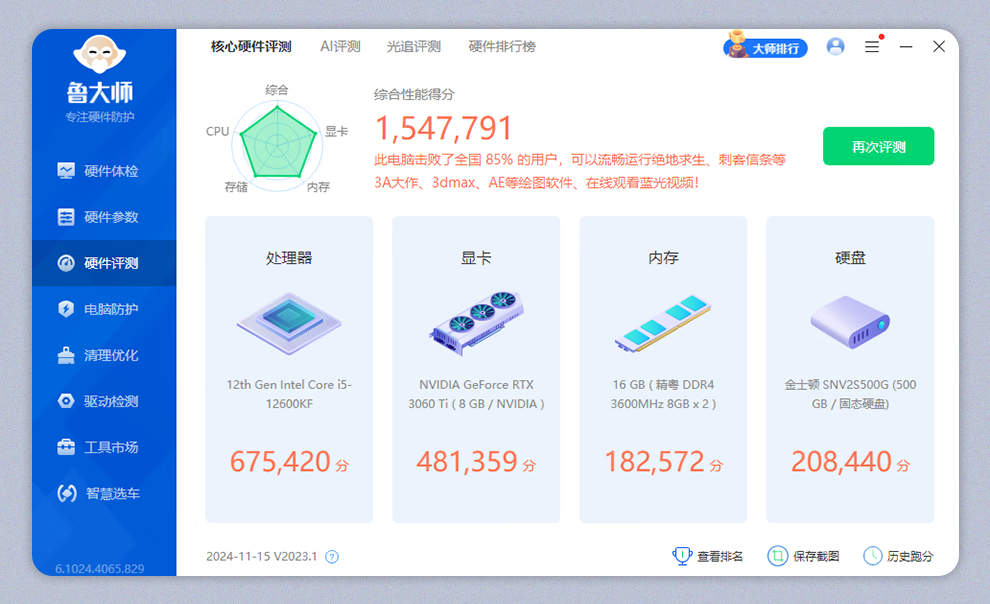Switch to 核心硬件评测 tab
990x604 pixels.
click(251, 47)
